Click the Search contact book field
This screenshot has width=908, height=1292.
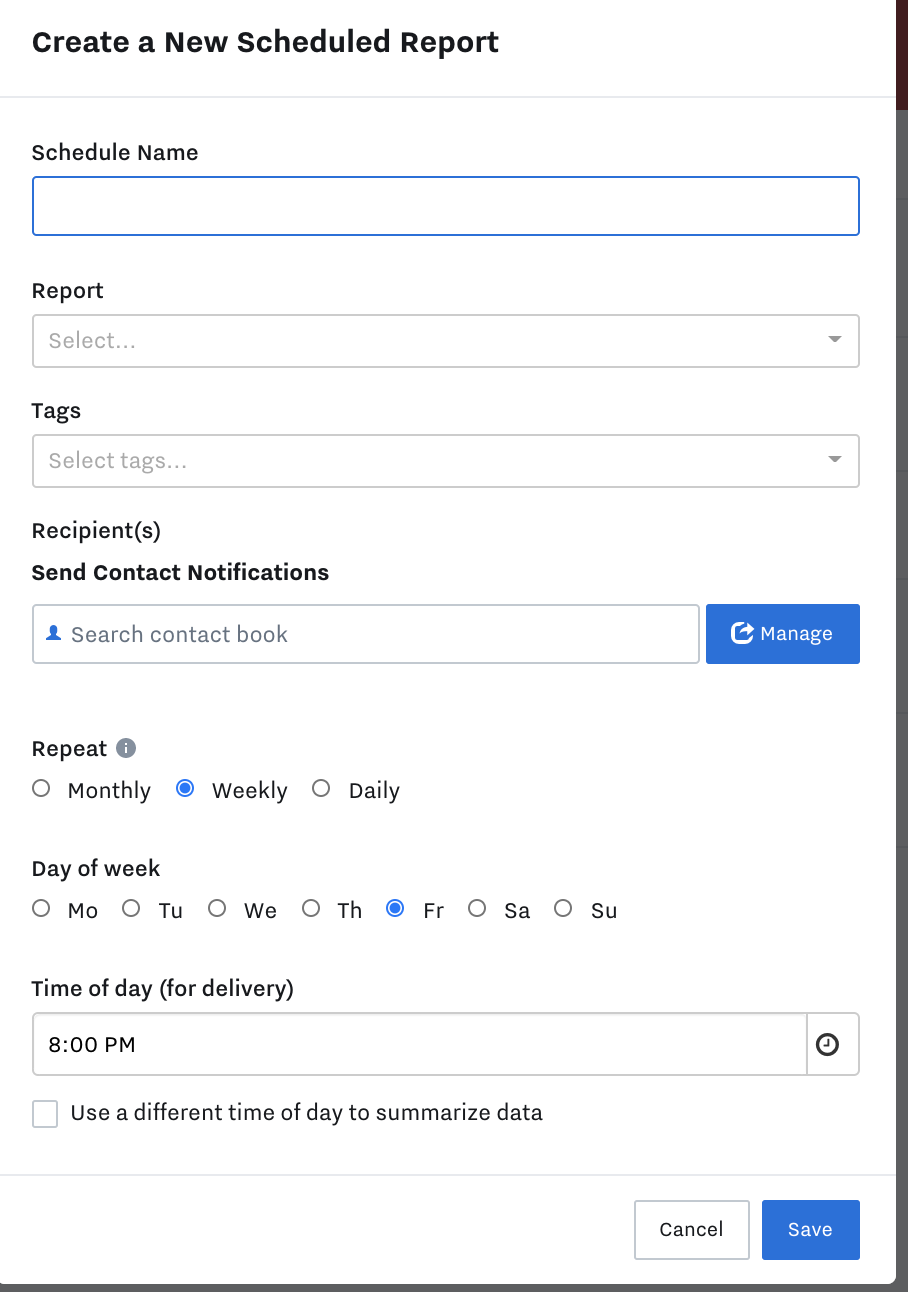click(366, 634)
